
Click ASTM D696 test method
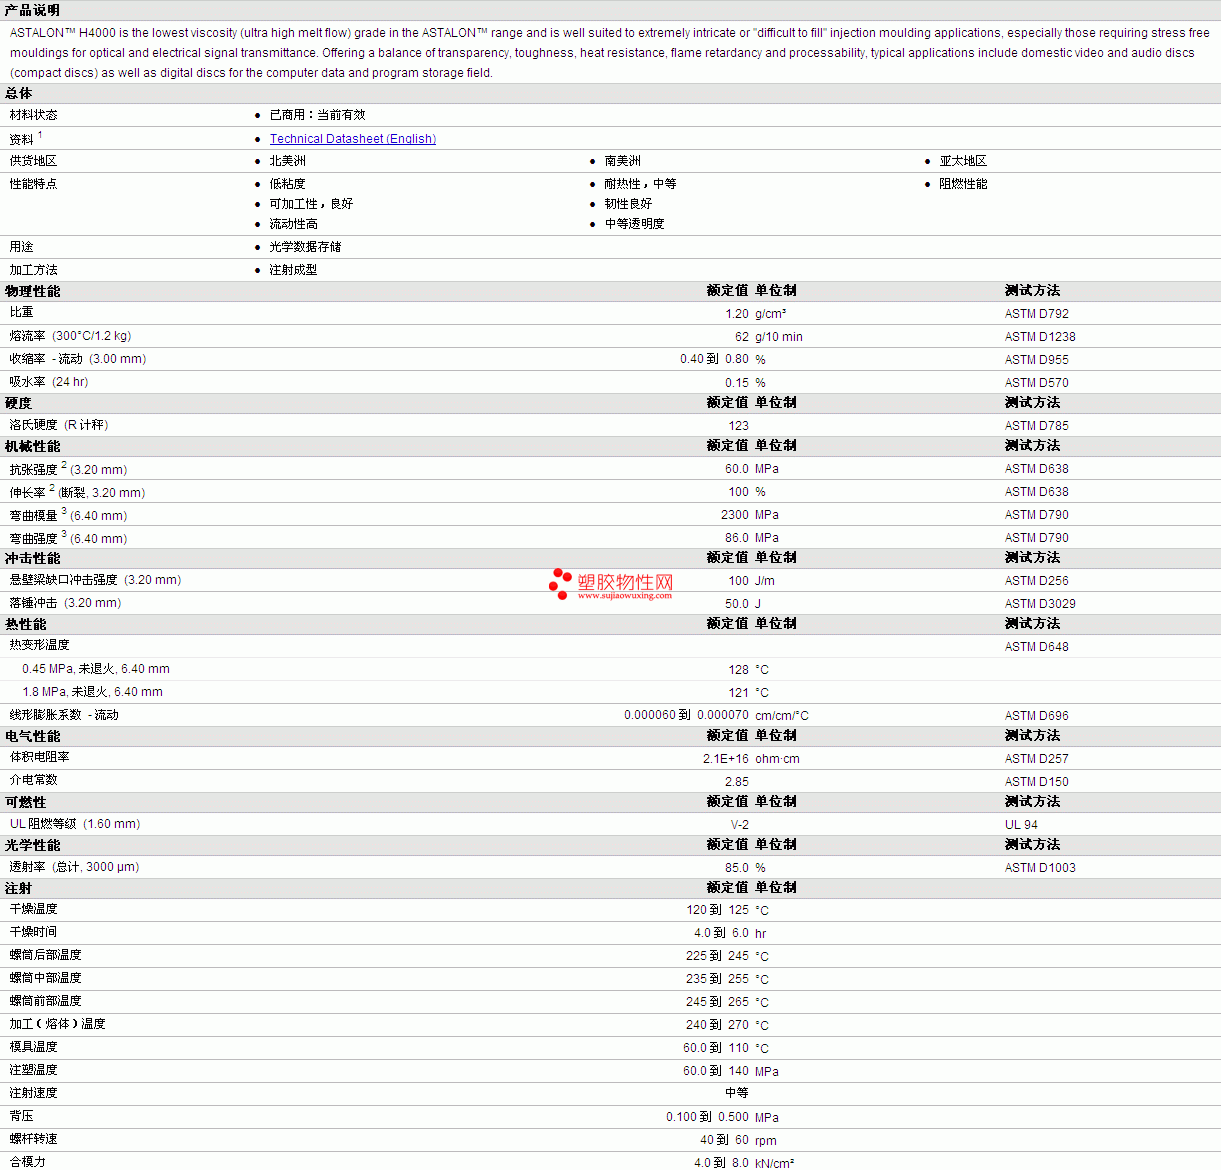pos(1036,716)
